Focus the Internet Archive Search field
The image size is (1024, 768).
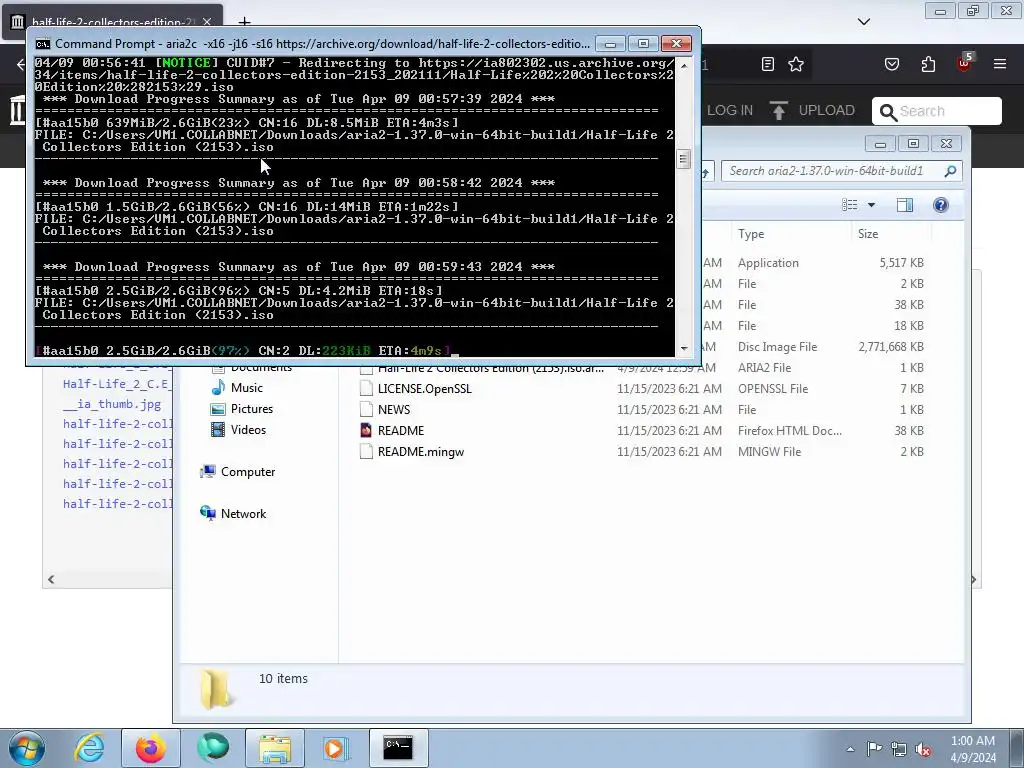click(x=936, y=111)
